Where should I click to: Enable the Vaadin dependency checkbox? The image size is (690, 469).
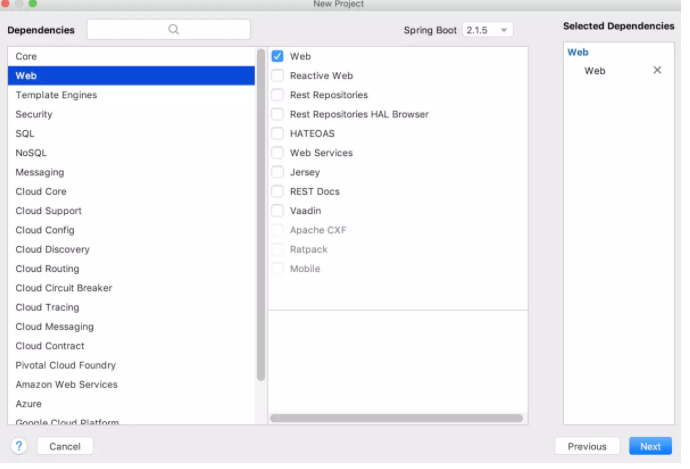(x=278, y=211)
